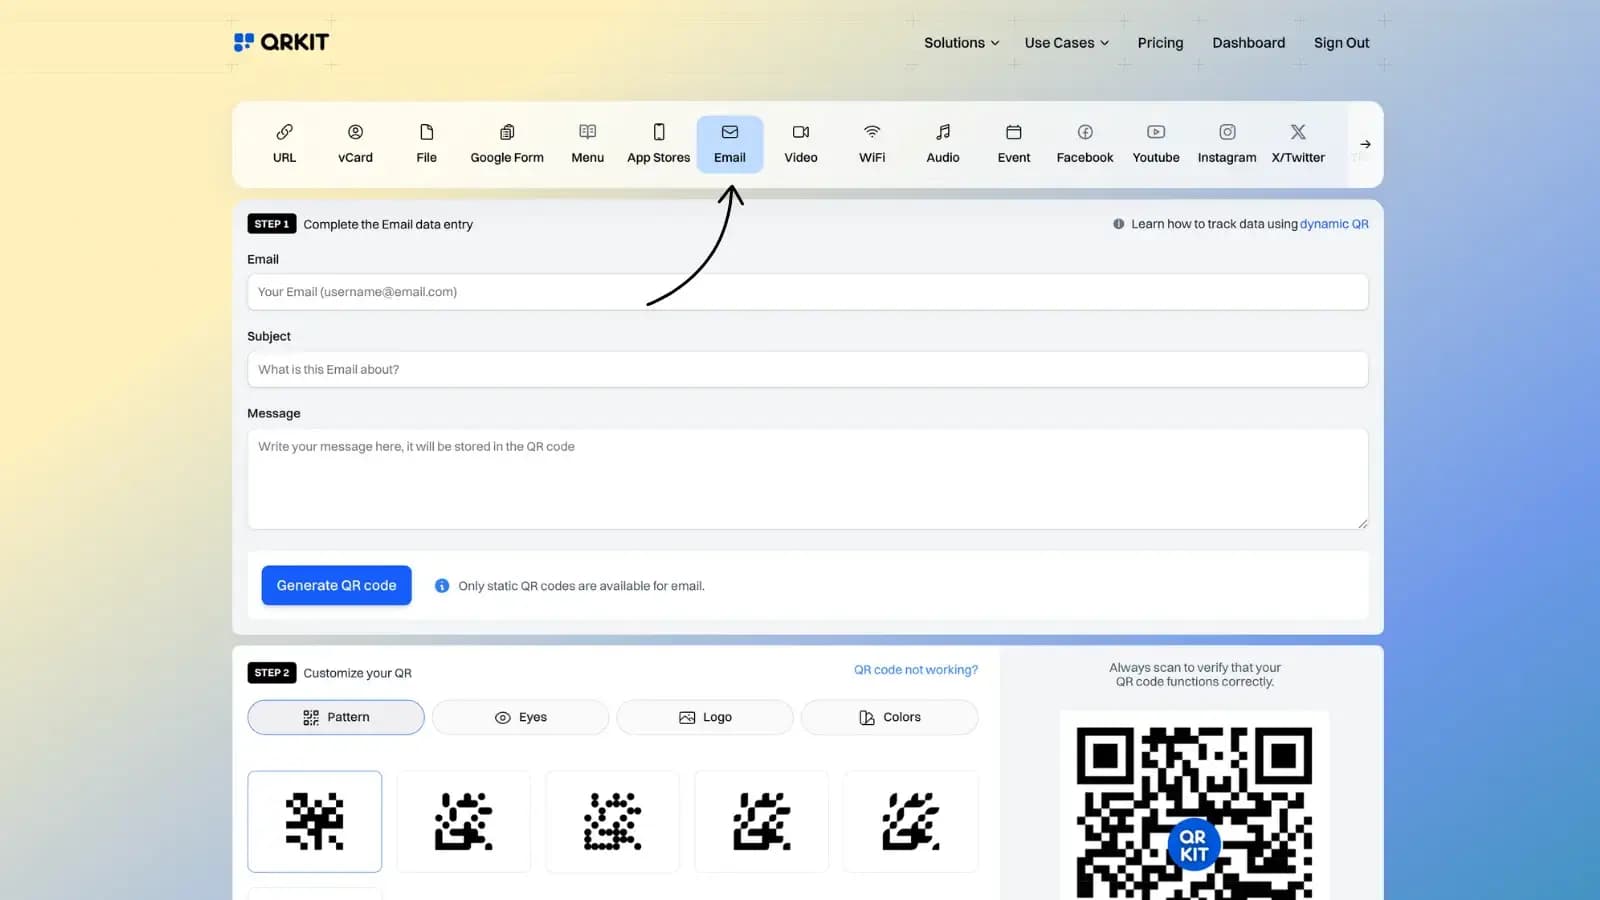Click the Email address input field
The image size is (1600, 900).
[x=808, y=292]
